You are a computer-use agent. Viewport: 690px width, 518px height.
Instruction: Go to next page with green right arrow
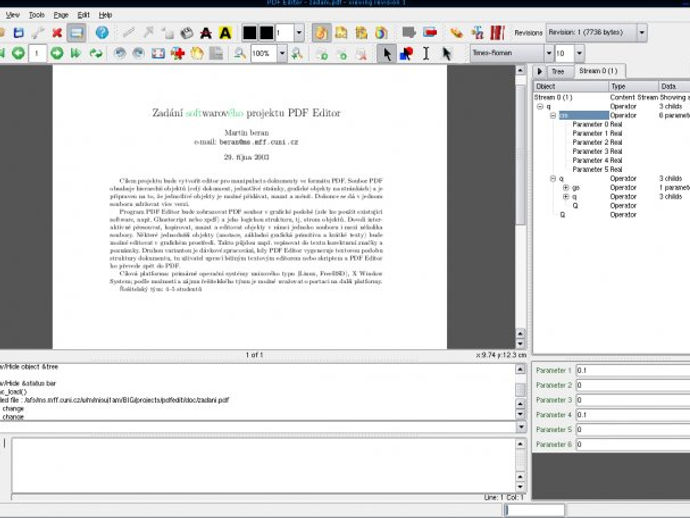tap(57, 54)
